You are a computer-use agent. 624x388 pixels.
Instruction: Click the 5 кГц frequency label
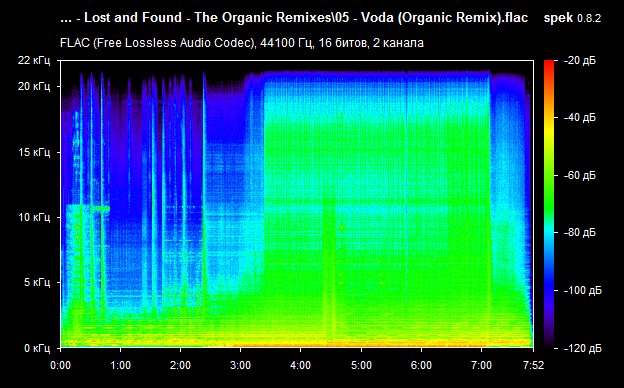click(x=37, y=283)
